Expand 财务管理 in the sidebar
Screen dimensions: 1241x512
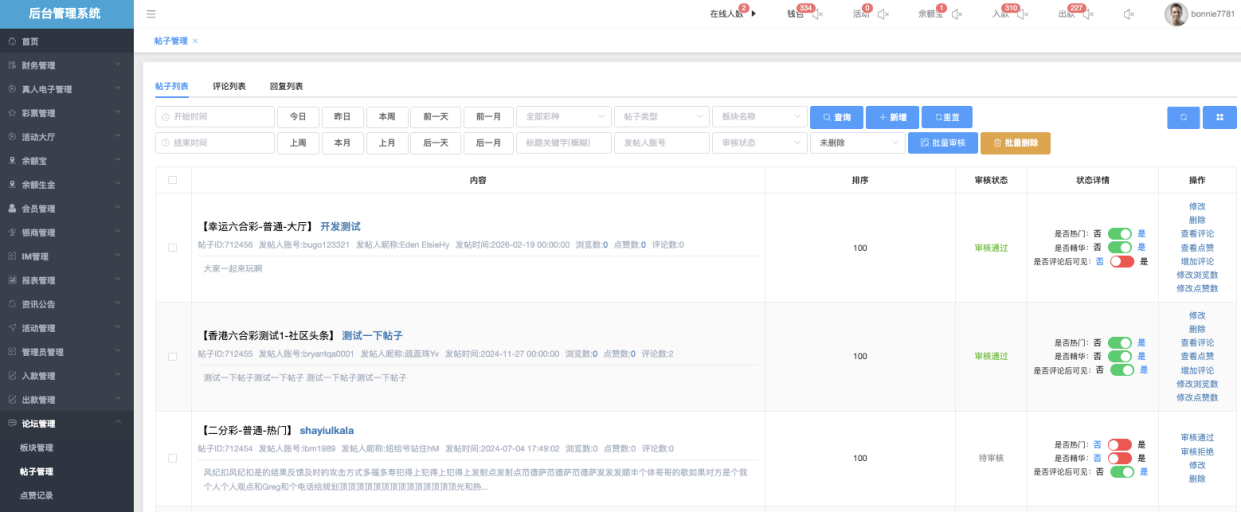(66, 65)
